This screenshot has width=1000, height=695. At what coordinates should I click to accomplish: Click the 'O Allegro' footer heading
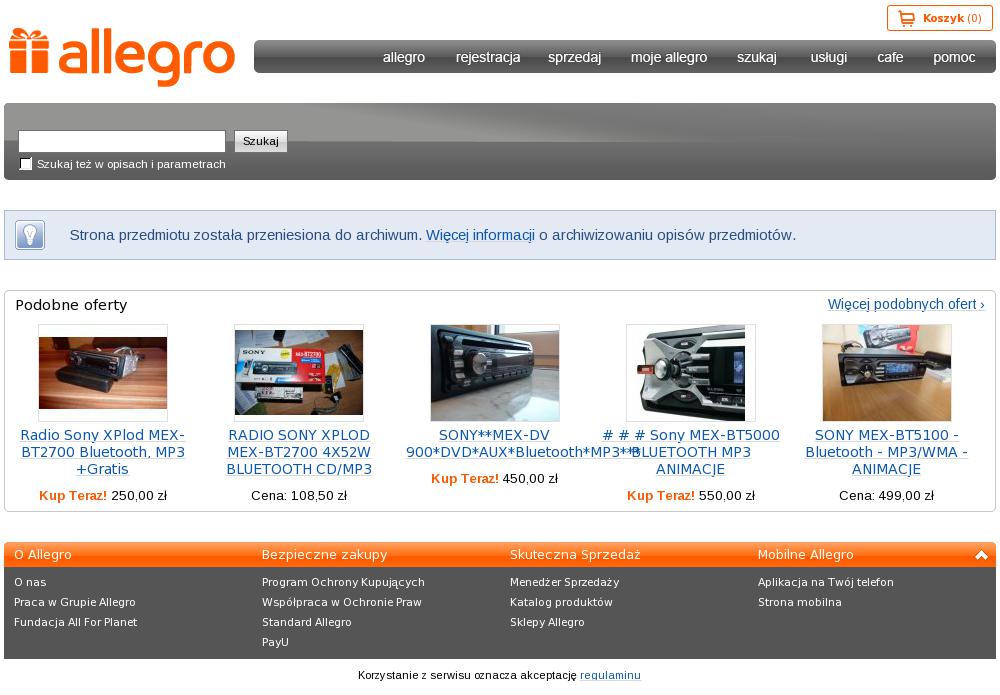tap(43, 555)
